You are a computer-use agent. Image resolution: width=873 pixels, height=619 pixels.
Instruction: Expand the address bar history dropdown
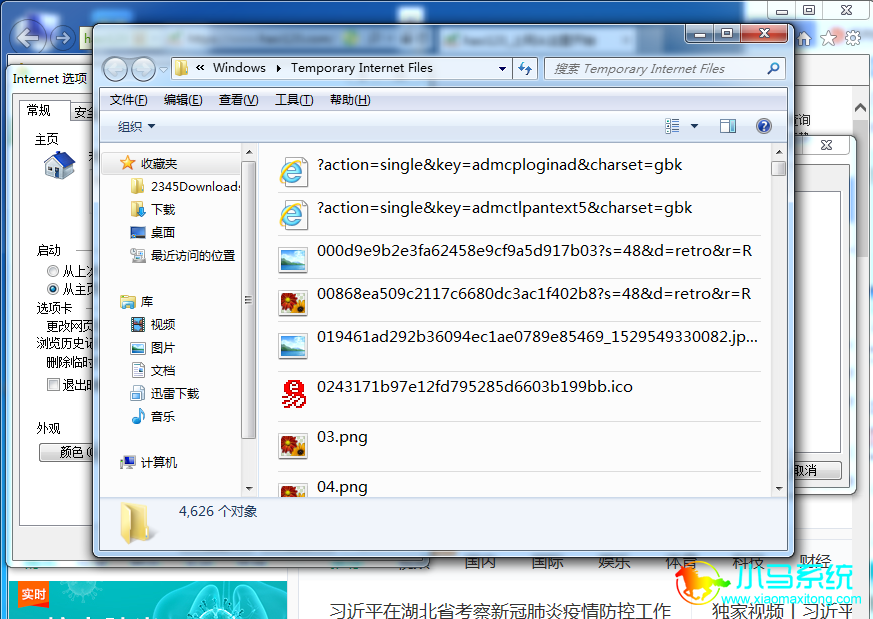click(502, 68)
